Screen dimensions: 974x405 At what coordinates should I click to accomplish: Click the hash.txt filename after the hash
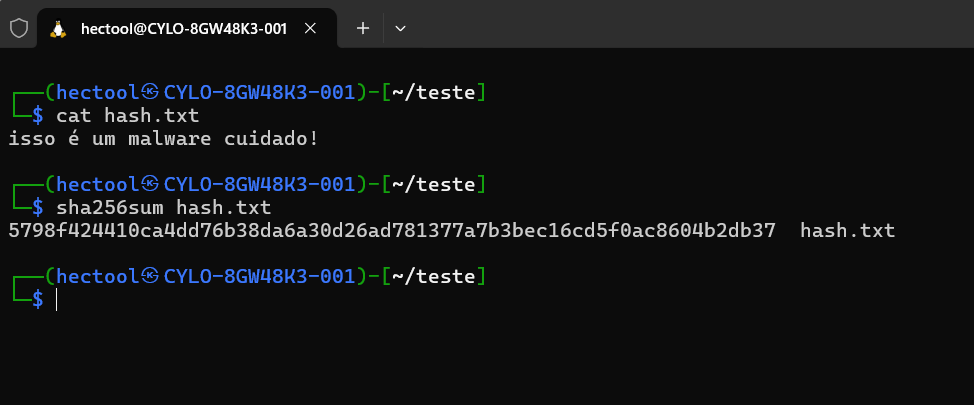(847, 231)
